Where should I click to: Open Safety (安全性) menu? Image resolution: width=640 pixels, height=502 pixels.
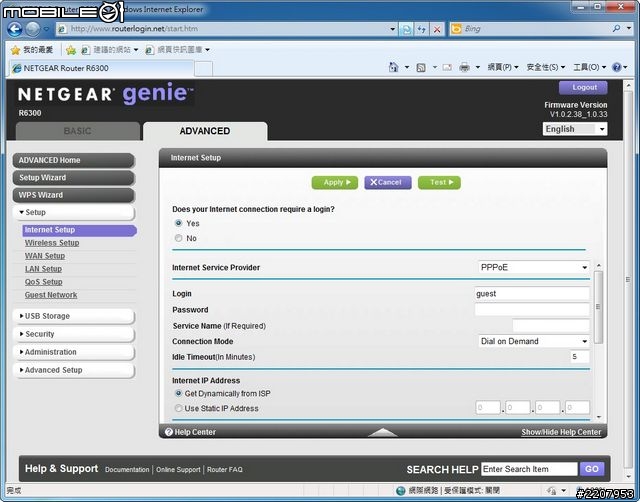[x=546, y=67]
